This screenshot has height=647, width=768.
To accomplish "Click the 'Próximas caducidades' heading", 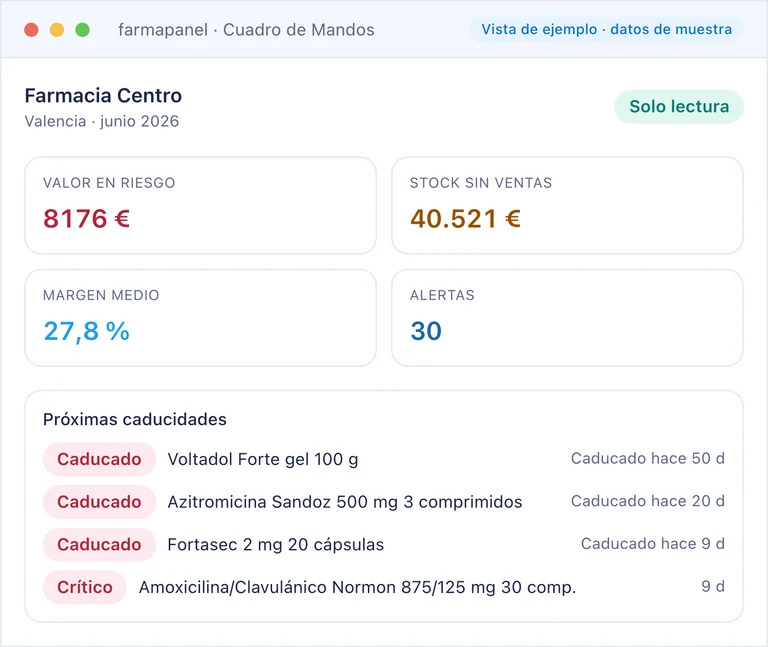I will tap(135, 419).
